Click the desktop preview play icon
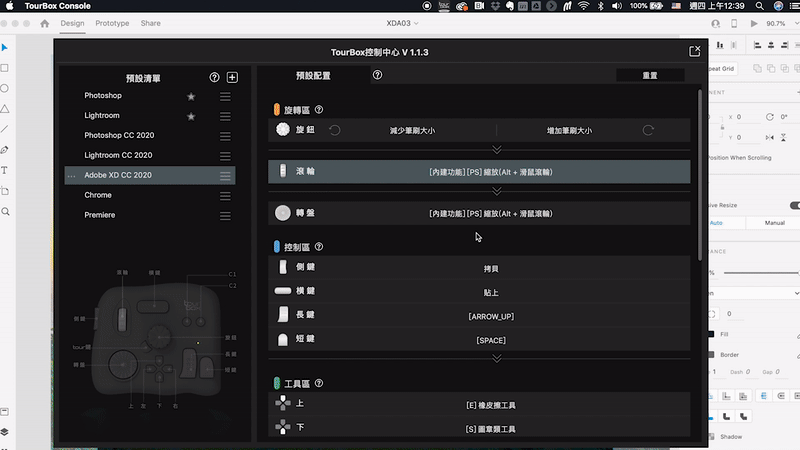The width and height of the screenshot is (800, 450). pyautogui.click(x=754, y=23)
